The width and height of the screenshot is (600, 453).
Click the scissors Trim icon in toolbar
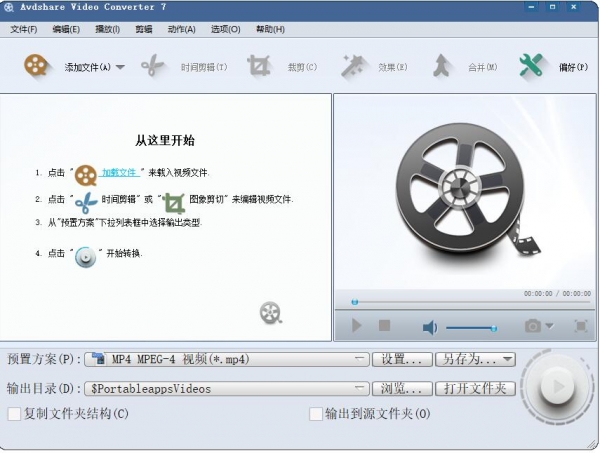click(x=152, y=66)
